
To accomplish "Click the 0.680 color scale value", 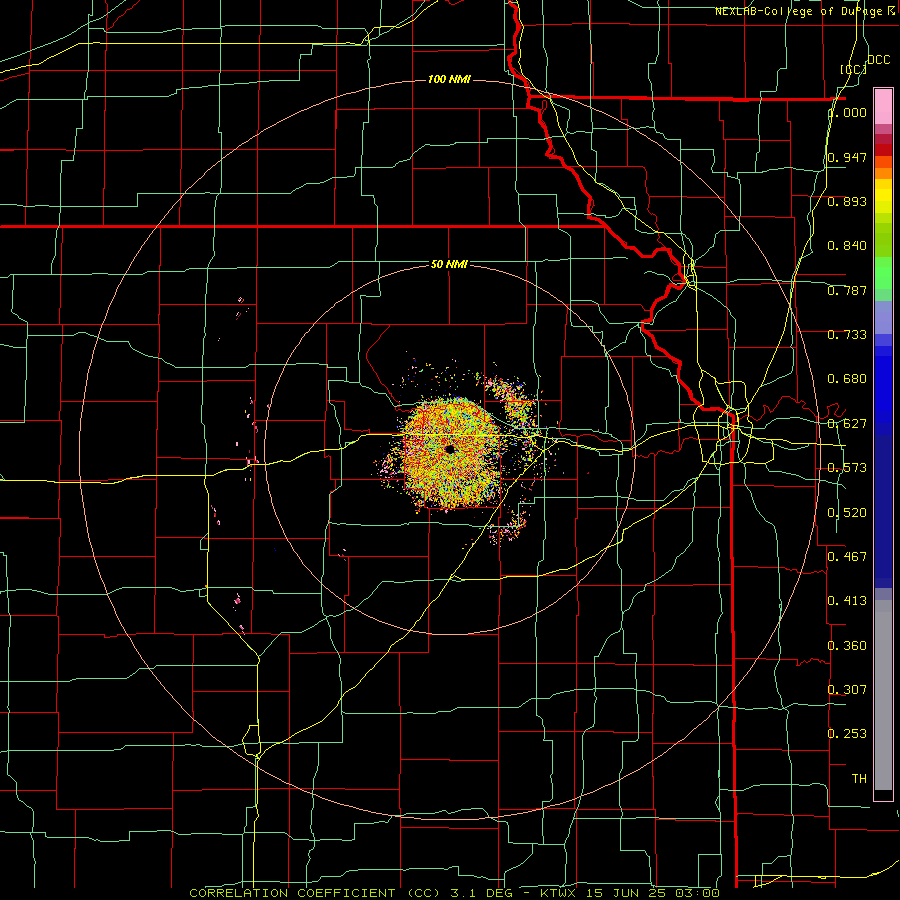I will [847, 379].
